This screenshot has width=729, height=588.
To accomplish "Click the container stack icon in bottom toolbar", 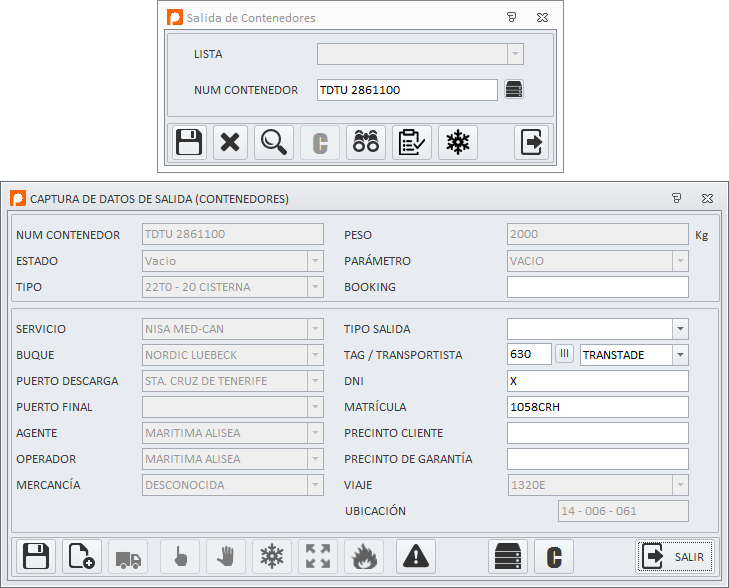I will pos(507,556).
